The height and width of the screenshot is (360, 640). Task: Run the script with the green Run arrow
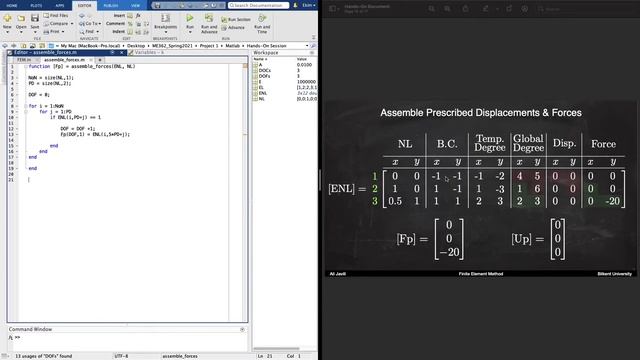[190, 18]
